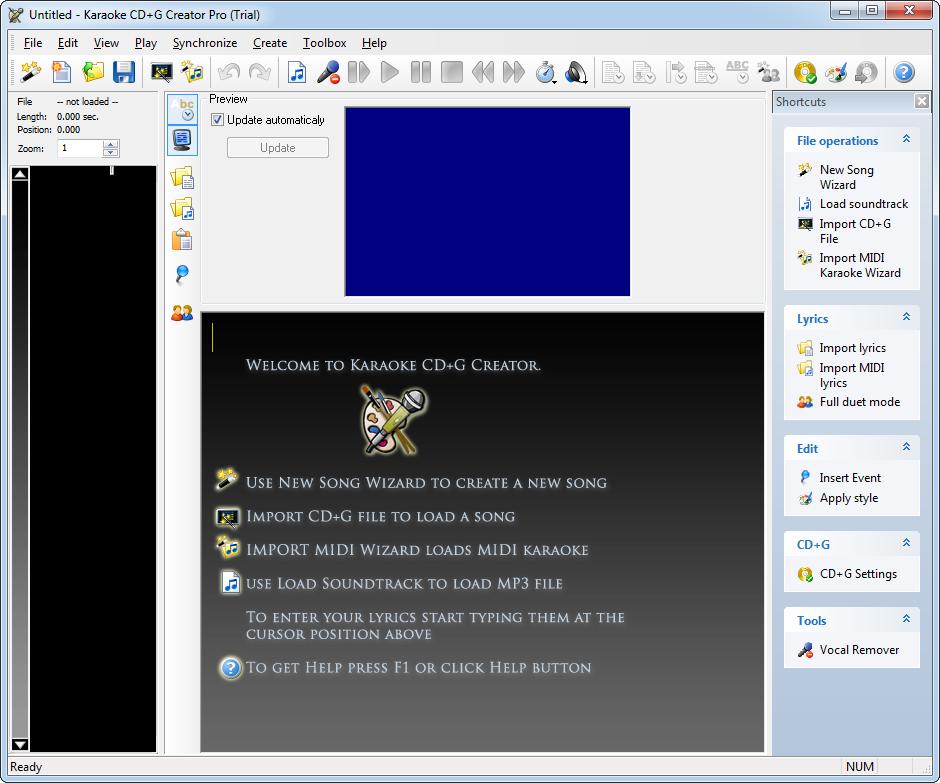This screenshot has height=783, width=940.
Task: Close the Shortcuts panel
Action: coord(922,101)
